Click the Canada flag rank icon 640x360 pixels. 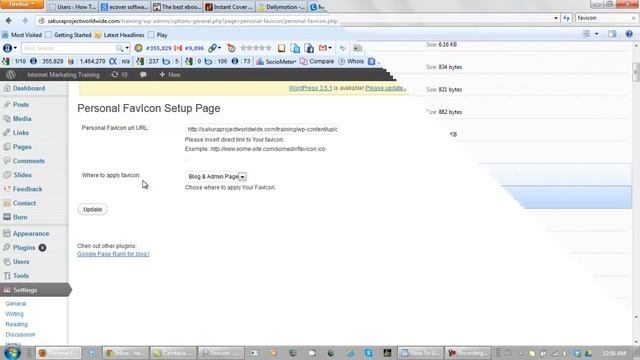[x=178, y=48]
